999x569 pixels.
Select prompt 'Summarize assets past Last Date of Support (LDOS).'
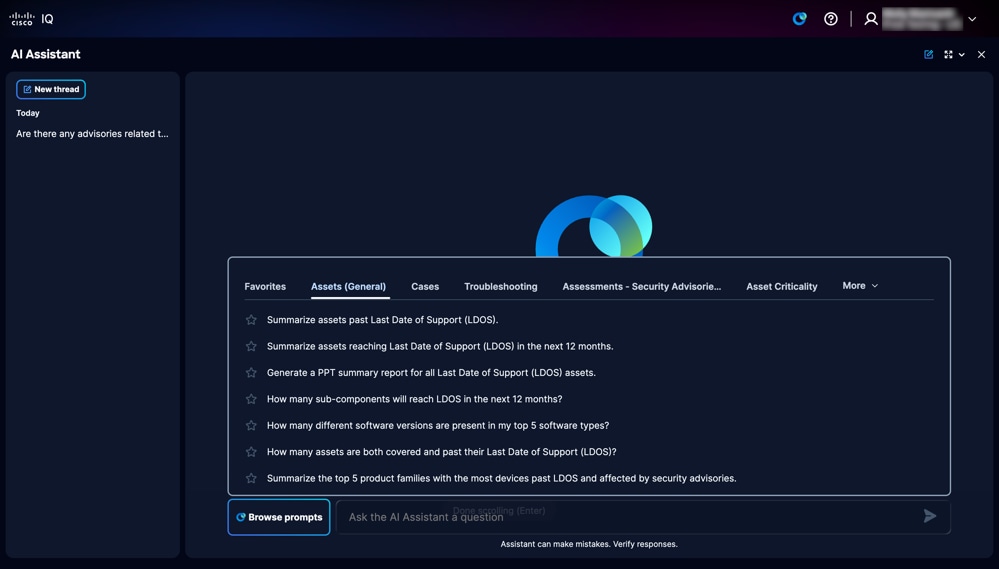pos(382,320)
